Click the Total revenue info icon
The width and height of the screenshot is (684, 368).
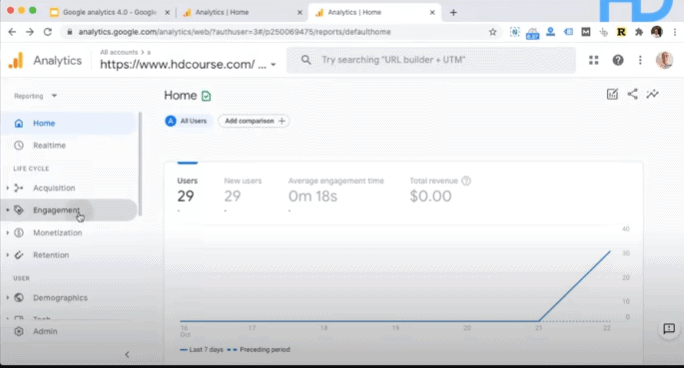click(x=466, y=181)
